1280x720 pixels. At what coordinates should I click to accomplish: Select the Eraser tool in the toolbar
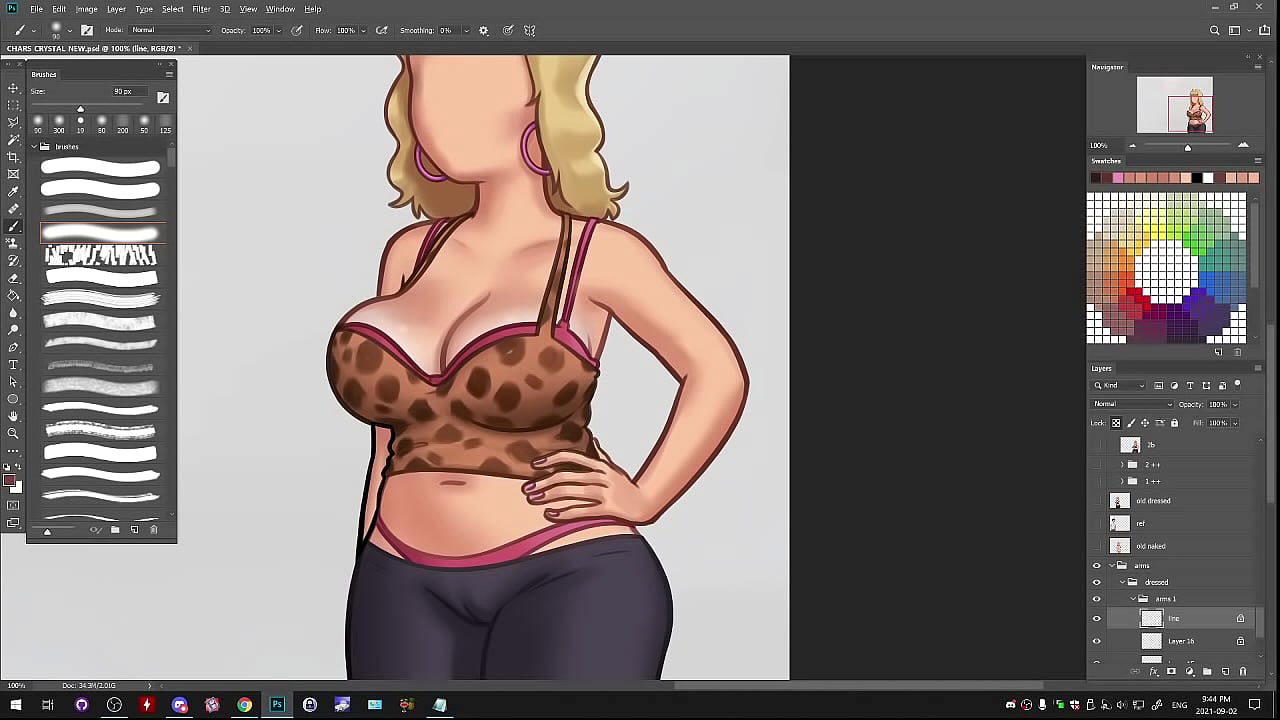(13, 278)
